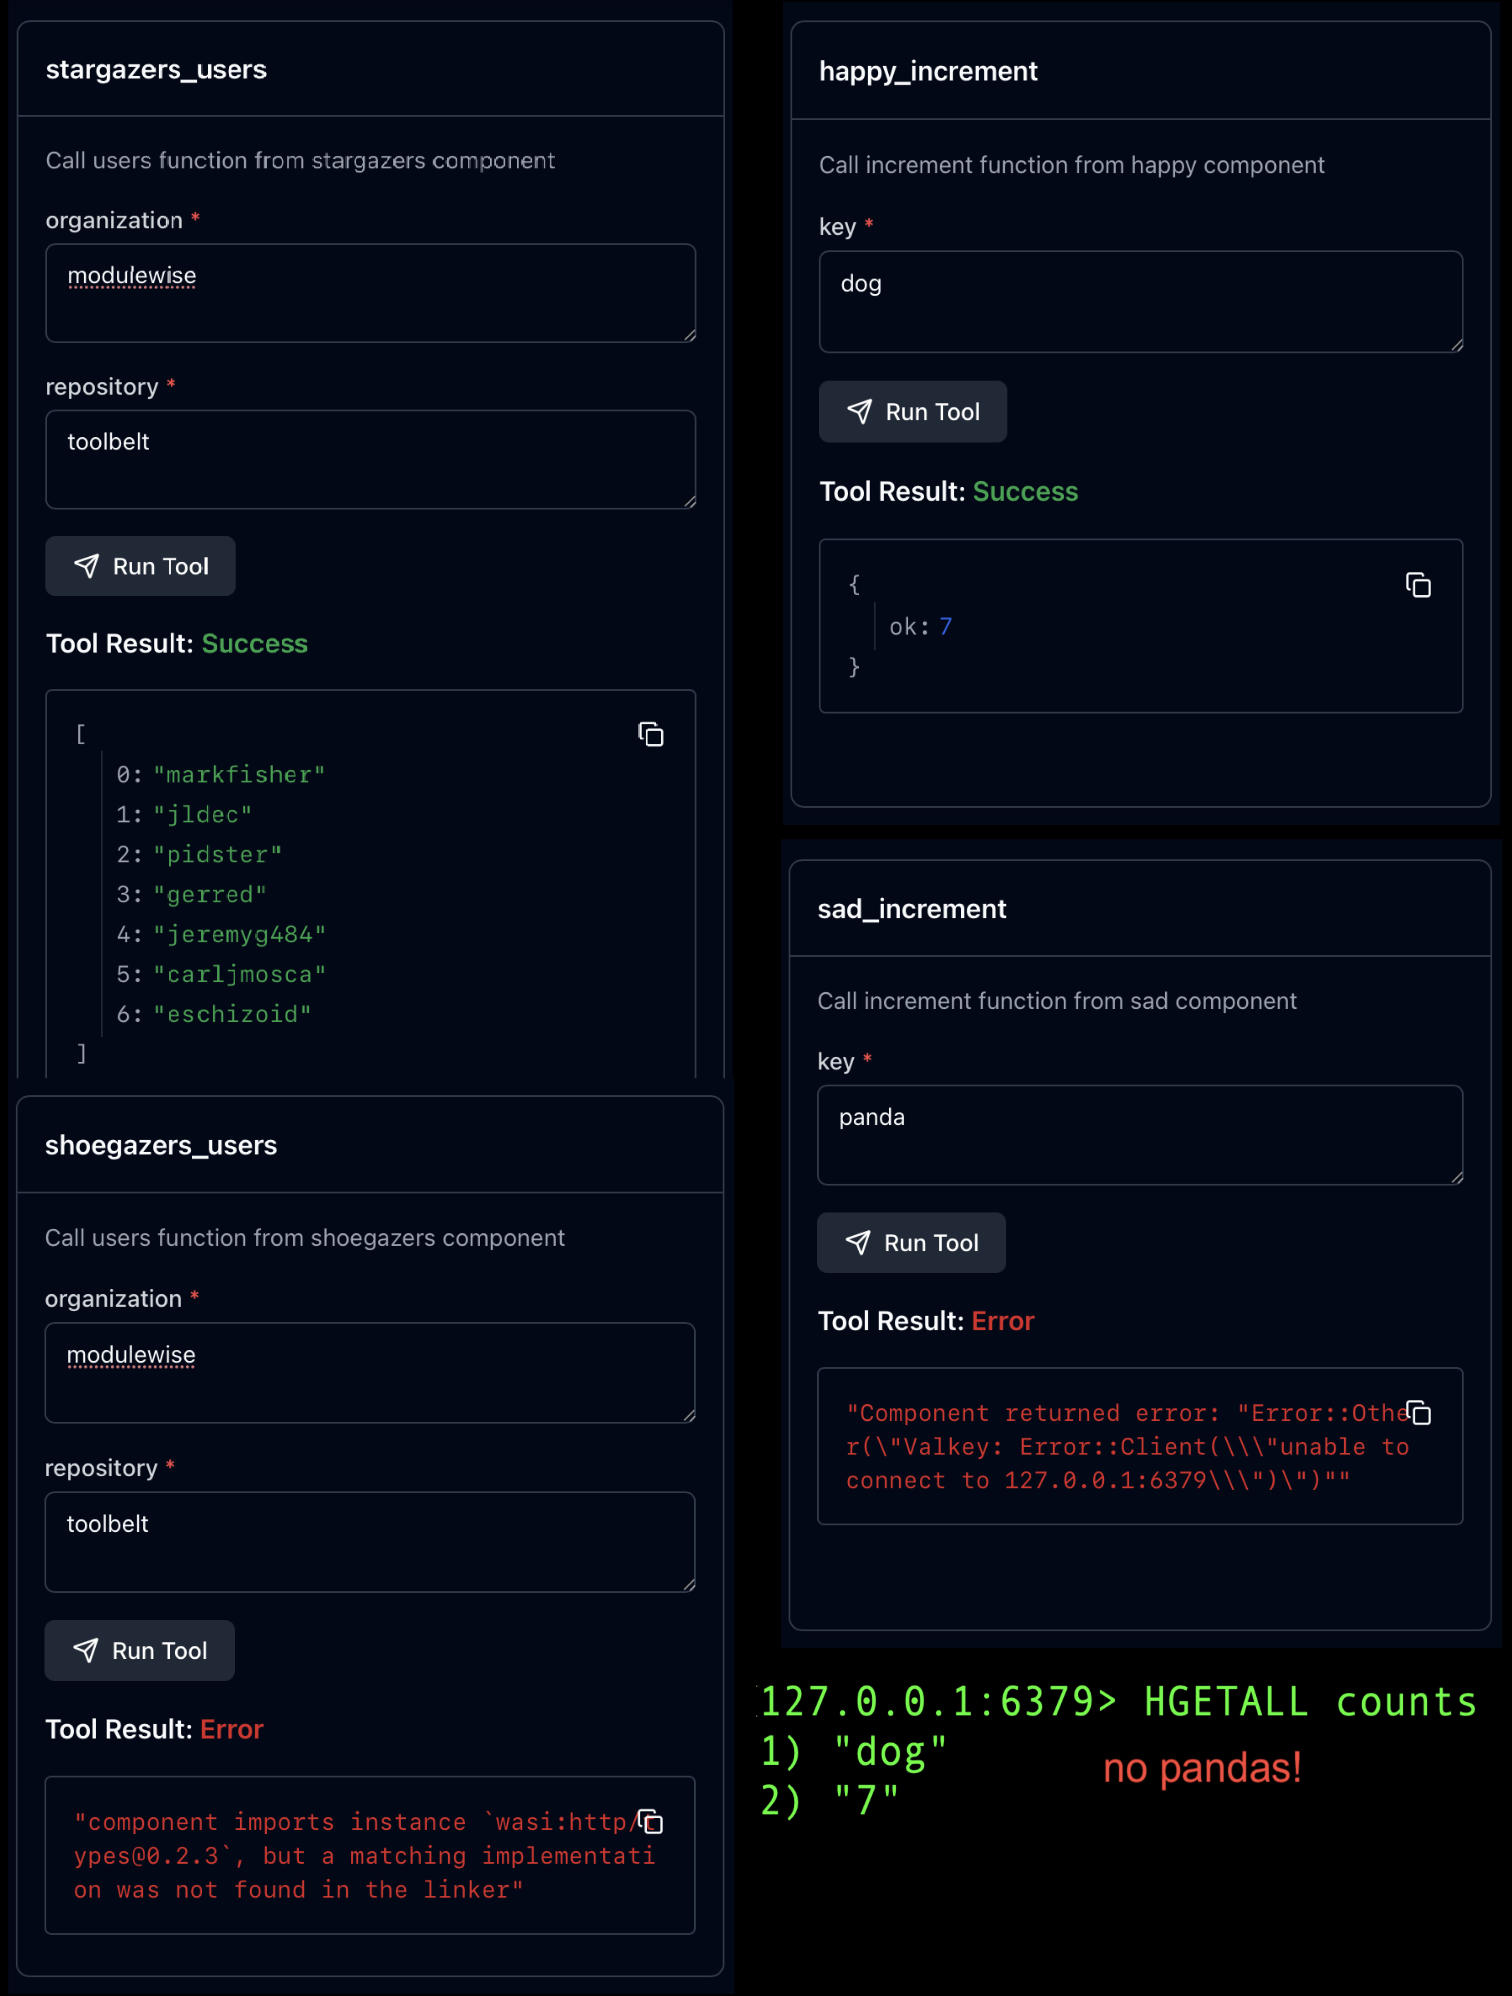The width and height of the screenshot is (1512, 1996).
Task: Select the "markfisher" entry in the results
Action: pos(239,775)
